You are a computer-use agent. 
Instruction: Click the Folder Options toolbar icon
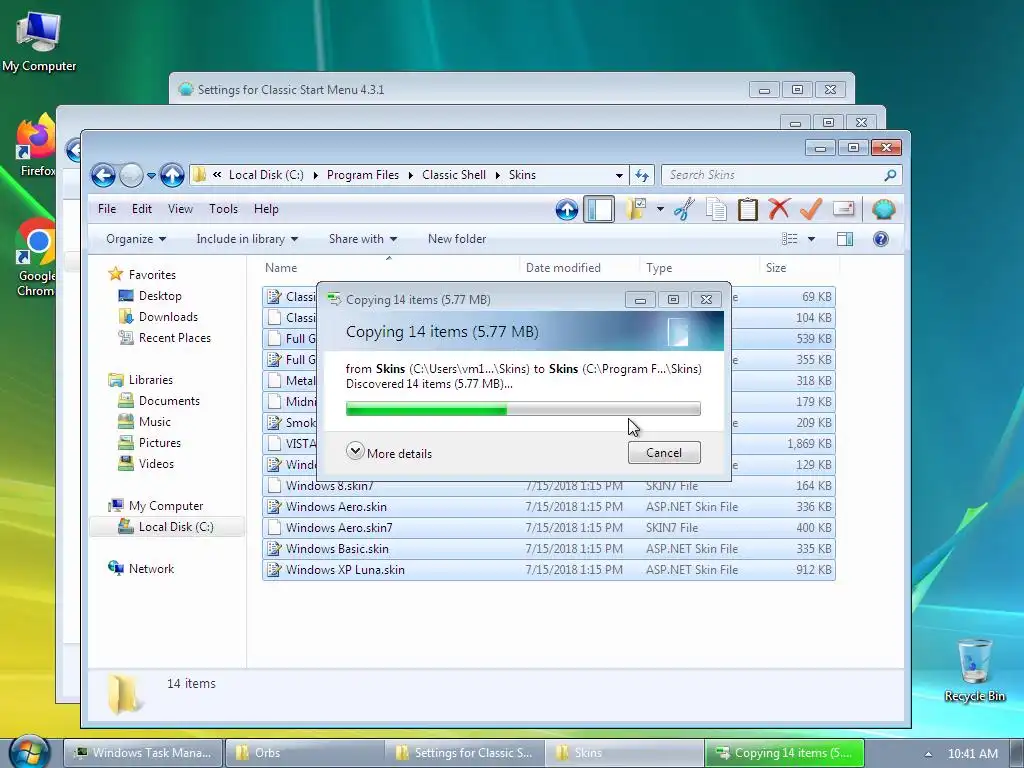click(x=635, y=209)
